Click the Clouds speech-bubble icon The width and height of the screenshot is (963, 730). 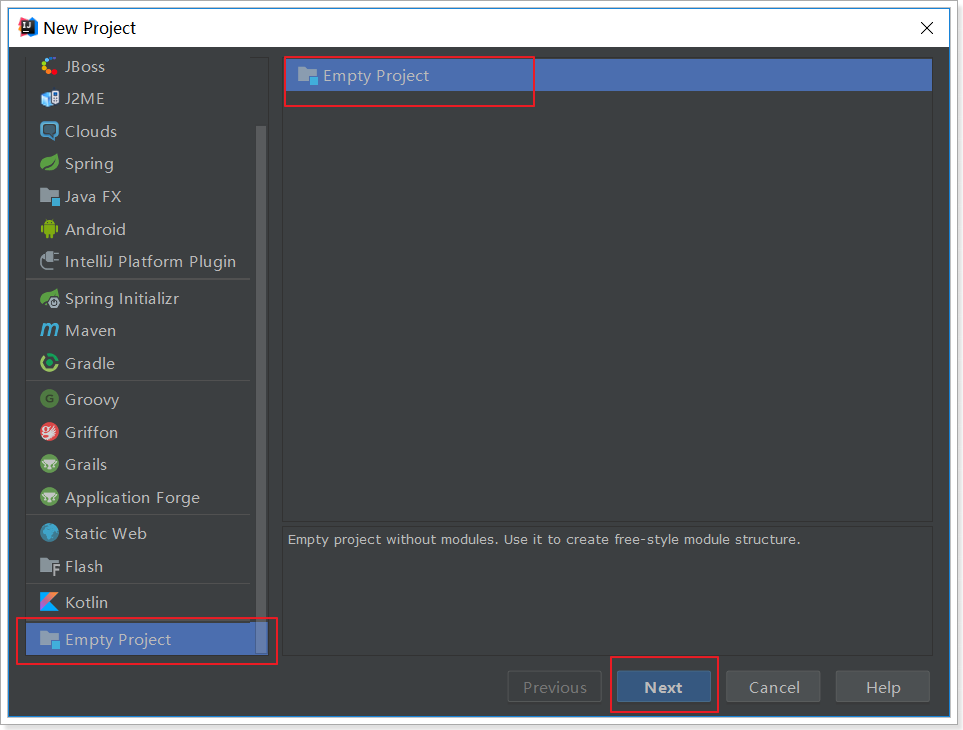pos(49,131)
